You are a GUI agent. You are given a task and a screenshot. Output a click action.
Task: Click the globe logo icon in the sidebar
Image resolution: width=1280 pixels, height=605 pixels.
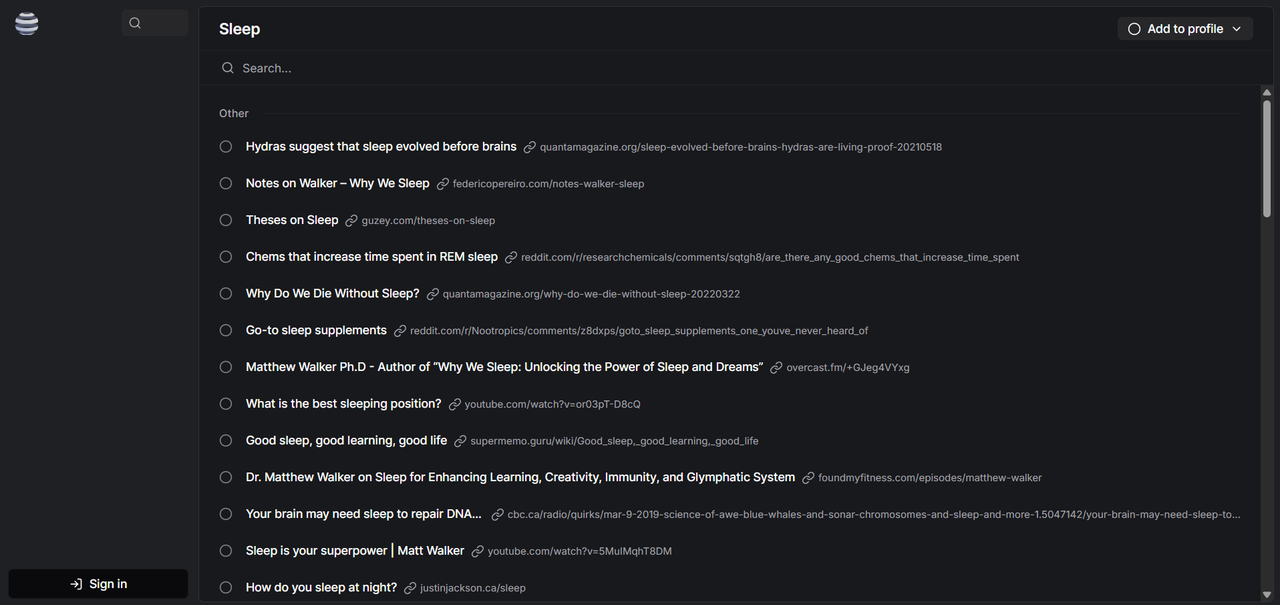tap(27, 24)
